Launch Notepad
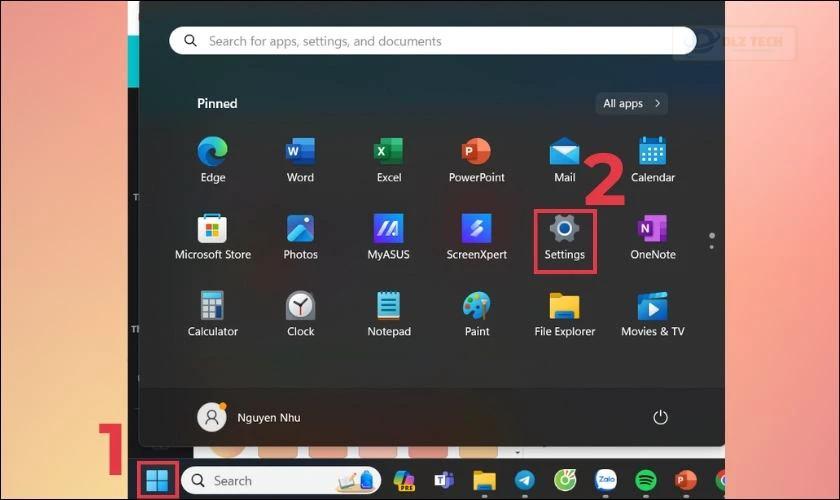This screenshot has width=840, height=500. pyautogui.click(x=388, y=314)
